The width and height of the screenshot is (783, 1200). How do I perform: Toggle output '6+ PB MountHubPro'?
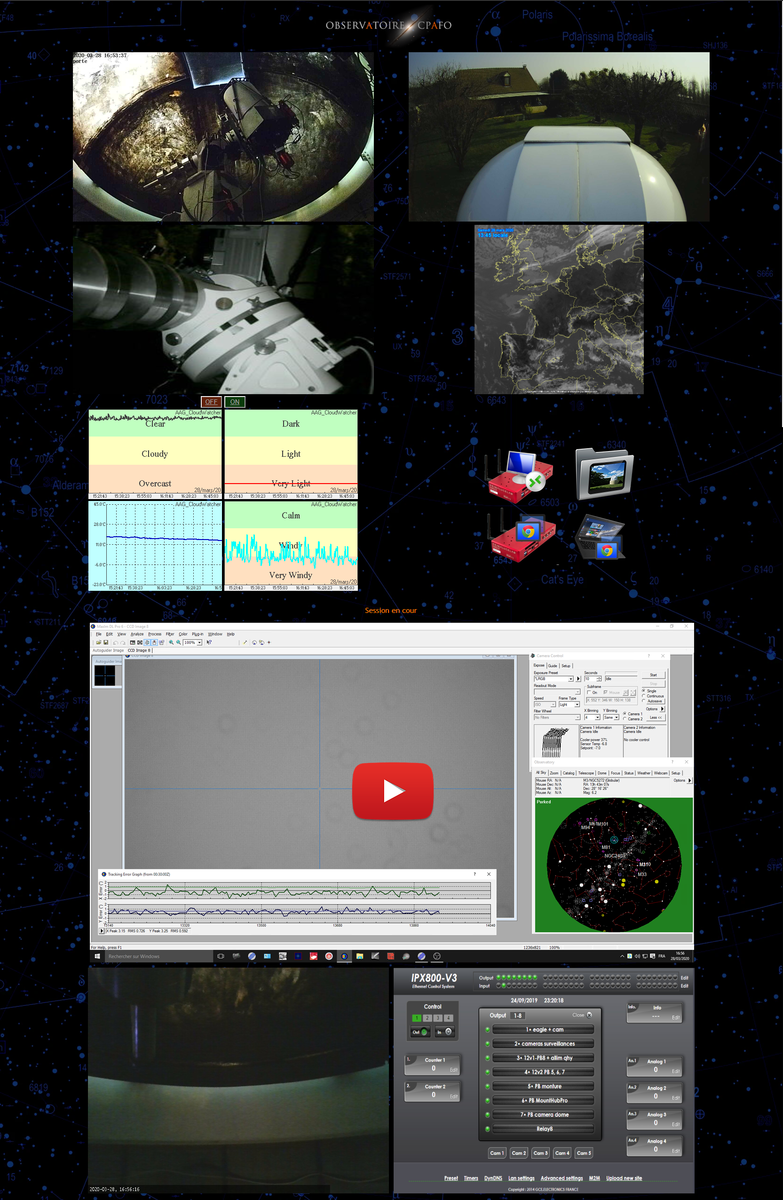click(x=543, y=1100)
